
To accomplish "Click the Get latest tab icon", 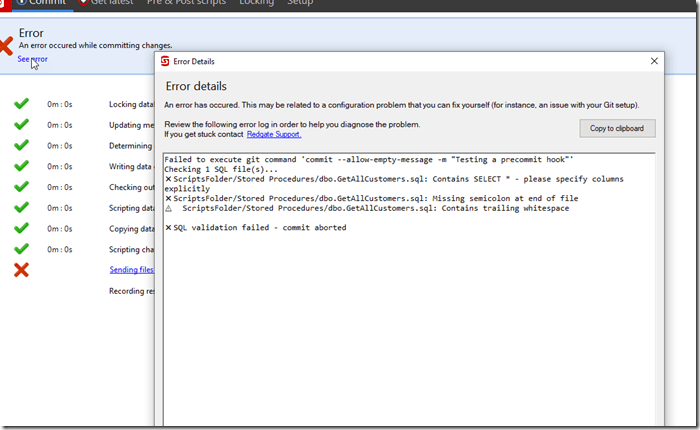I will (x=83, y=3).
